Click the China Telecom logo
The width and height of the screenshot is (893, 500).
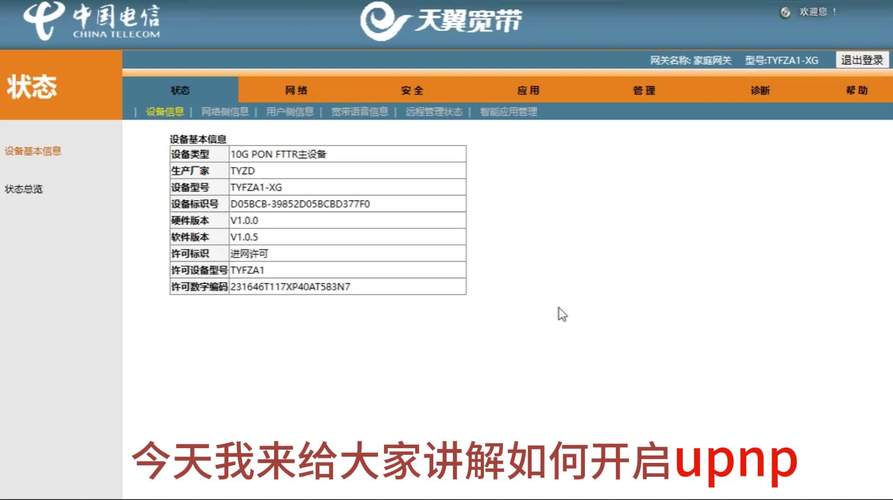coord(92,20)
